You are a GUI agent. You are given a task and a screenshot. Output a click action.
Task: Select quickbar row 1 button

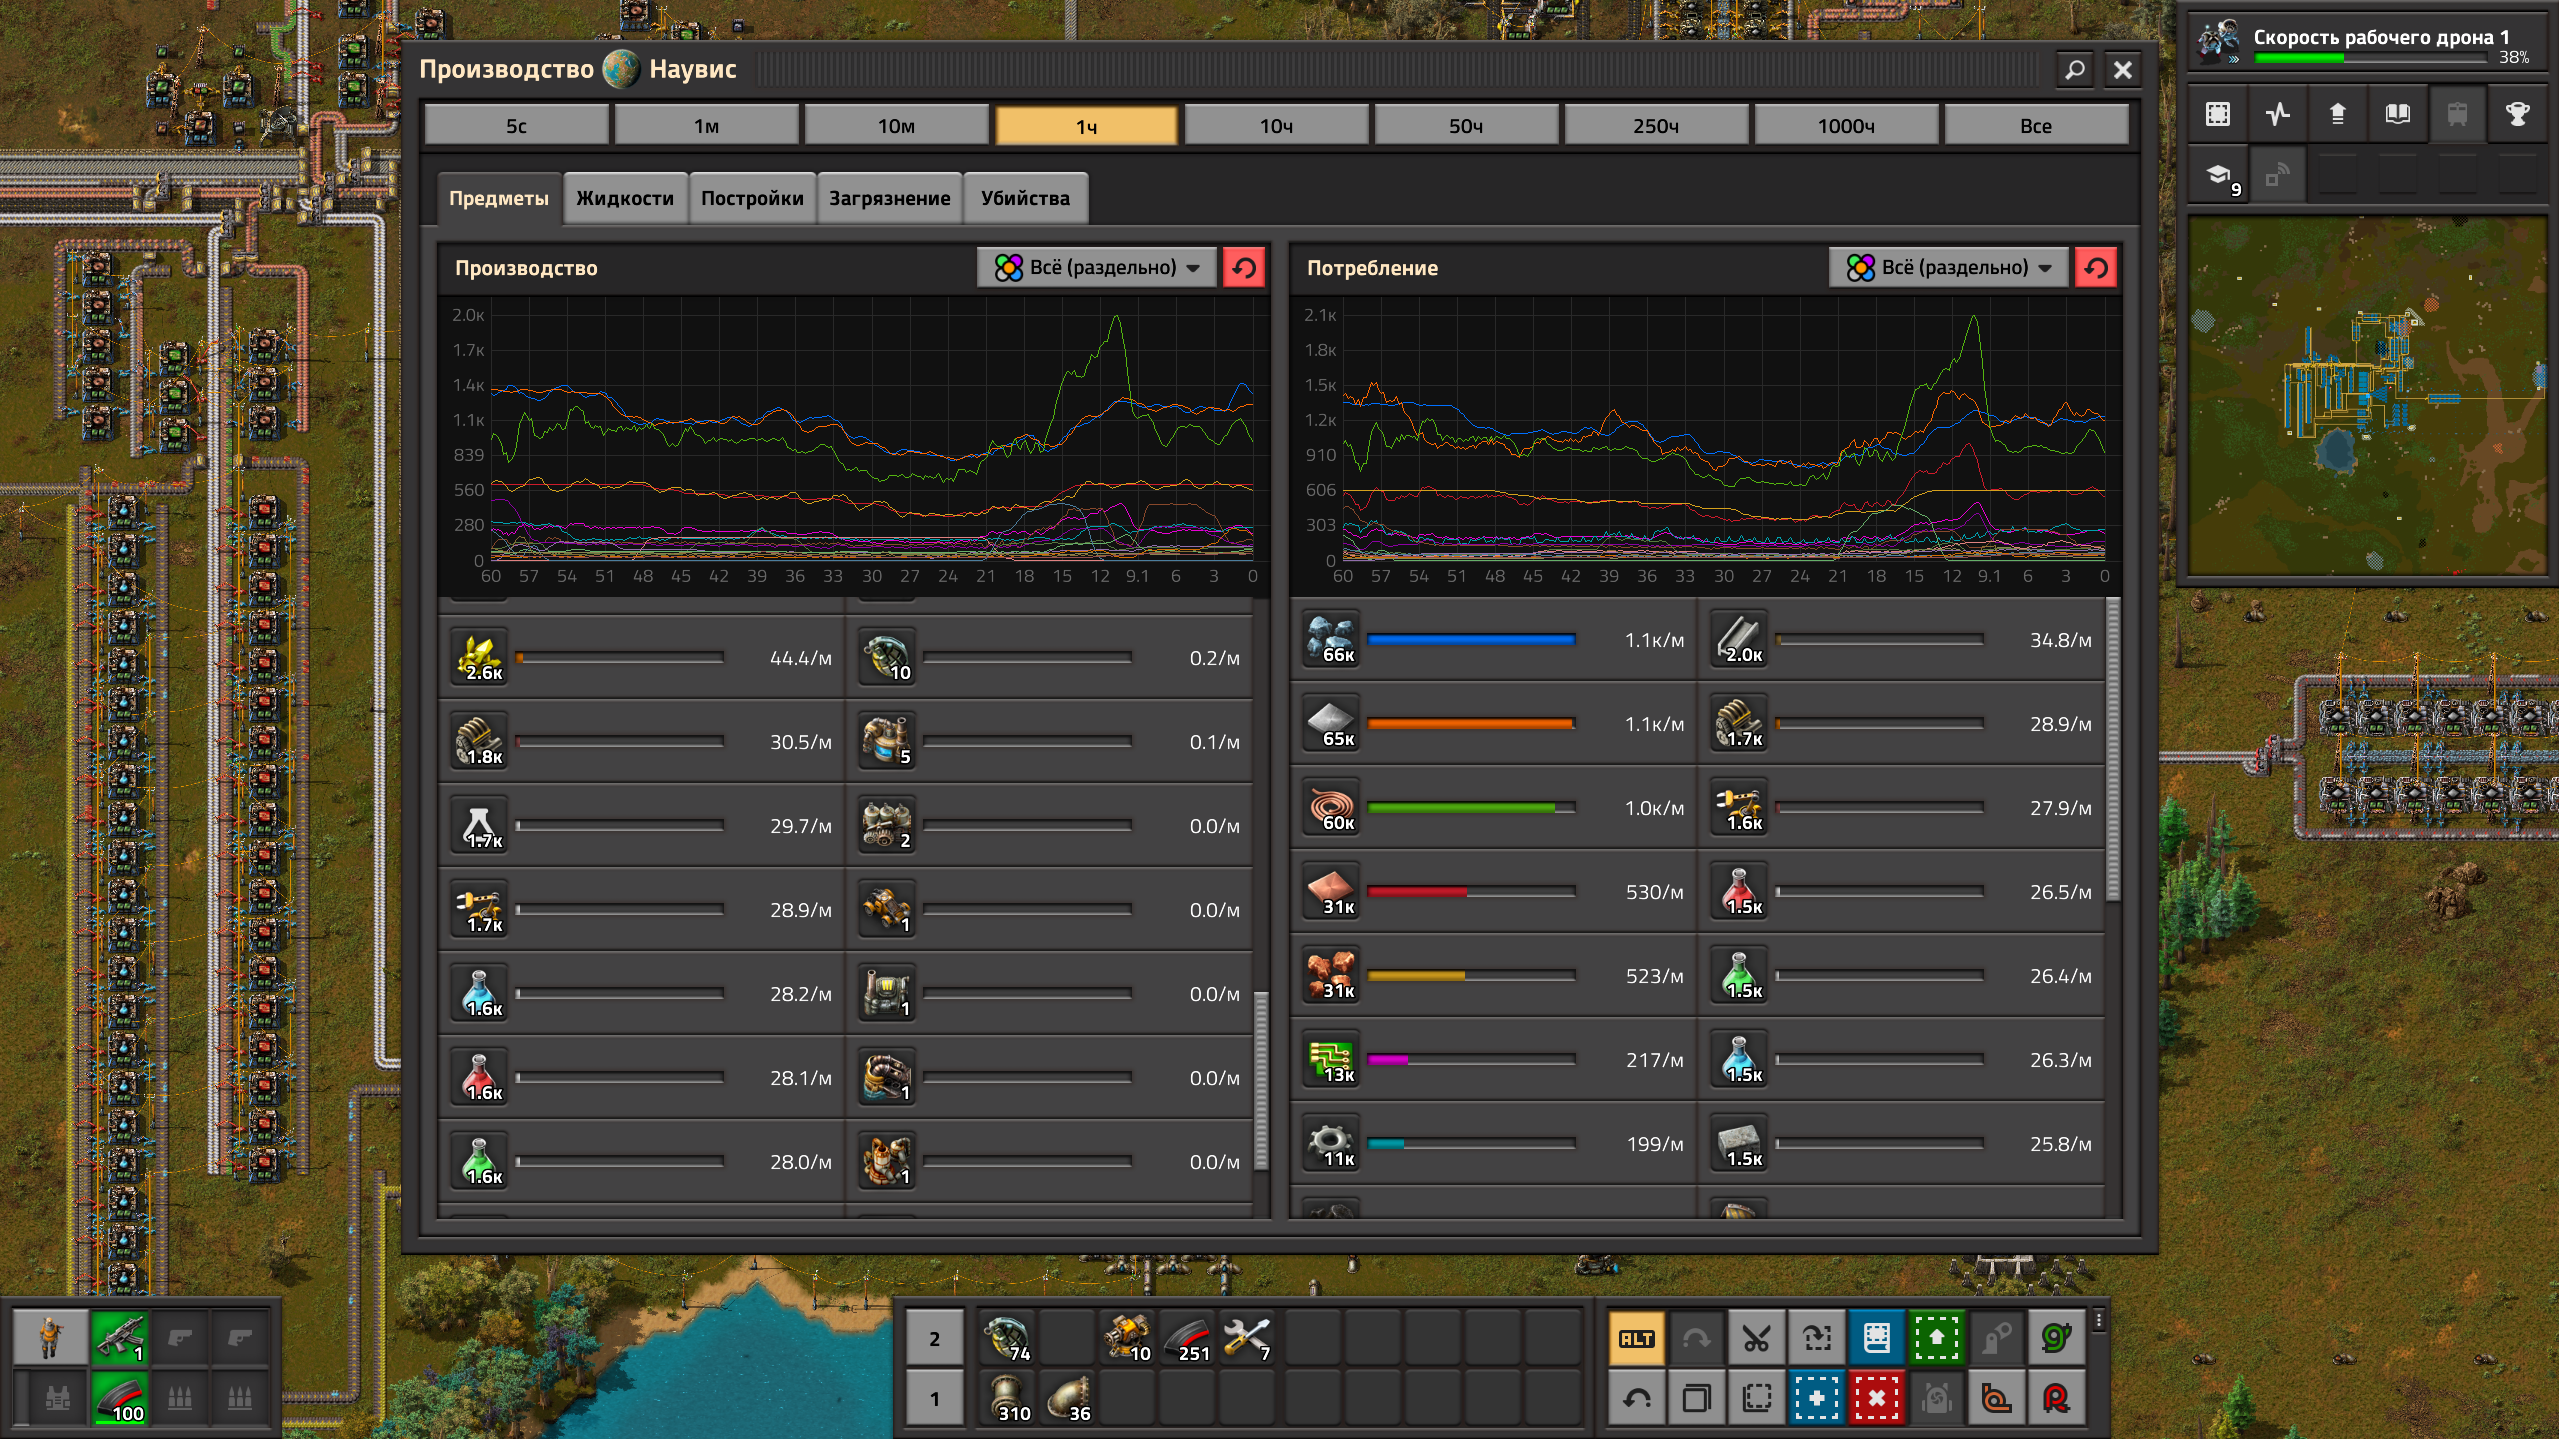[935, 1398]
